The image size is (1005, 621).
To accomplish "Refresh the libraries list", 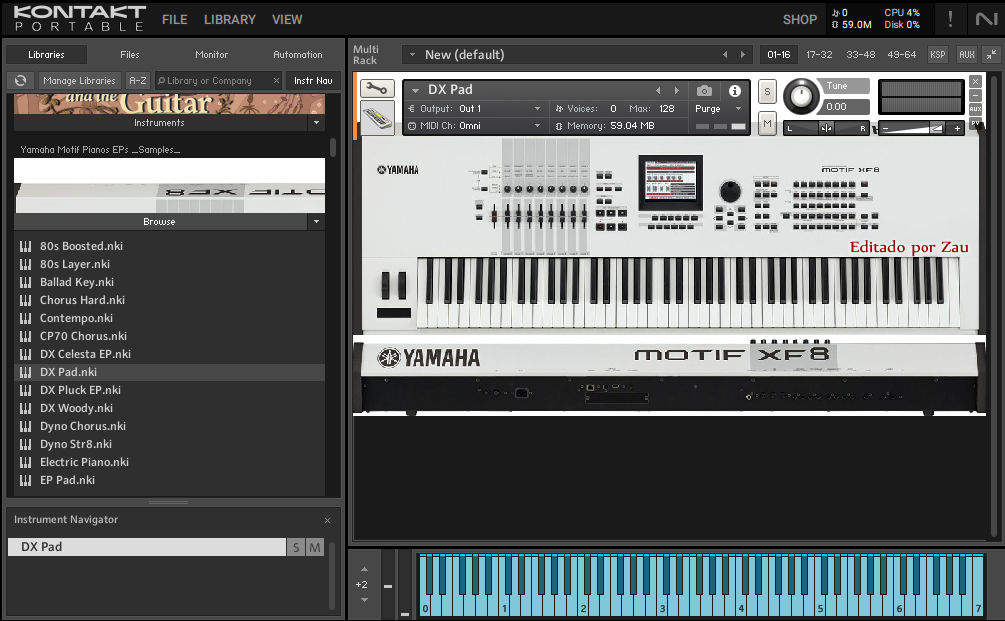I will [x=21, y=81].
